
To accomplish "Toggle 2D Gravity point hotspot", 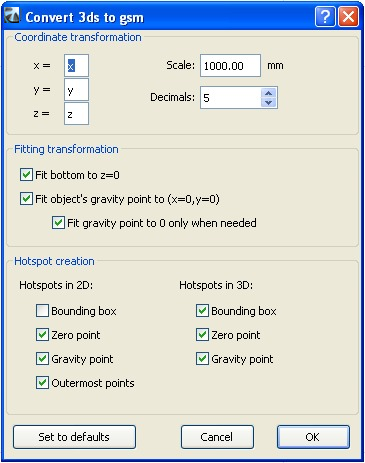I will coord(42,359).
